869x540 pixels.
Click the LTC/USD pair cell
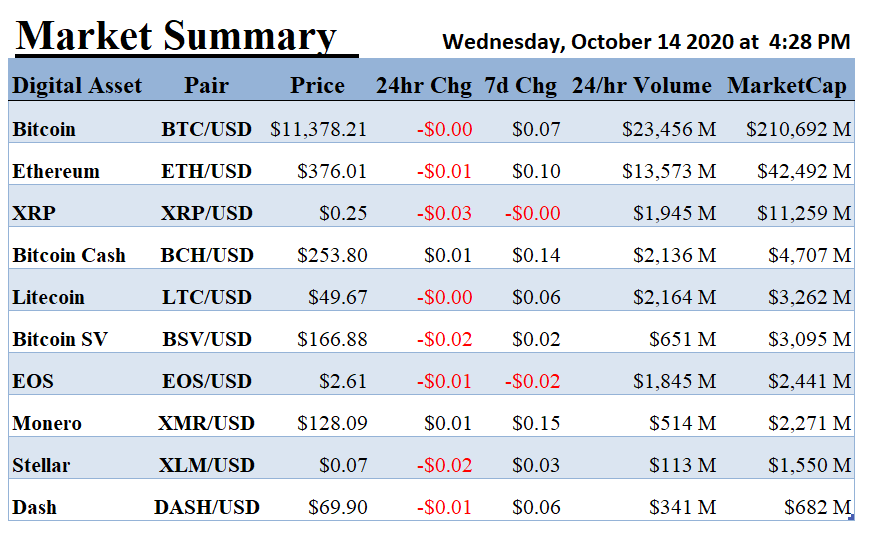coord(207,298)
